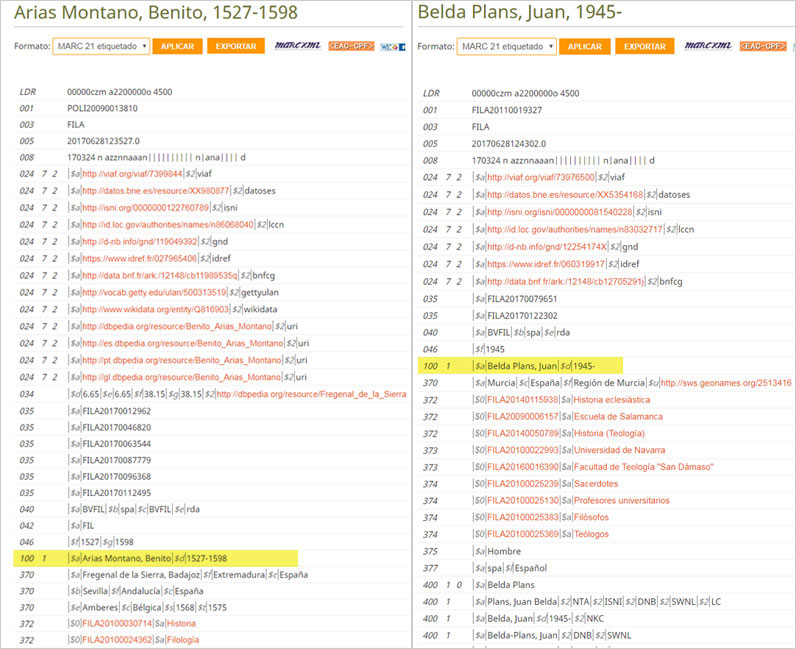Open d-nb.info/gnd/119049392 link

(x=140, y=241)
